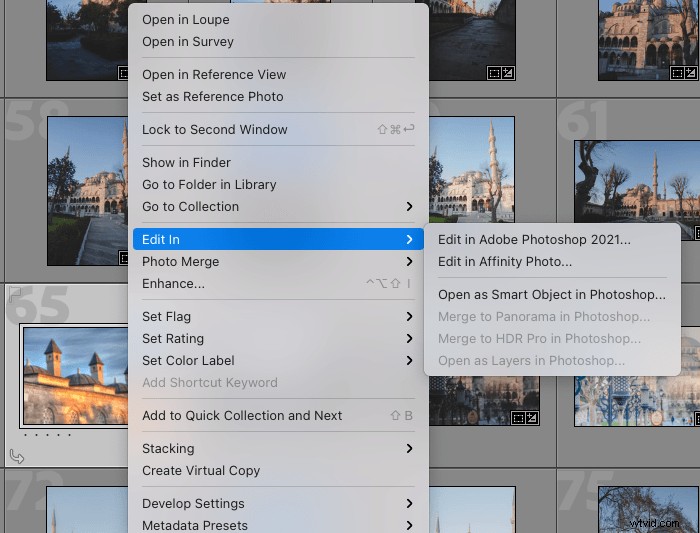Select Add to Quick Collection and Next
700x533 pixels.
click(278, 416)
